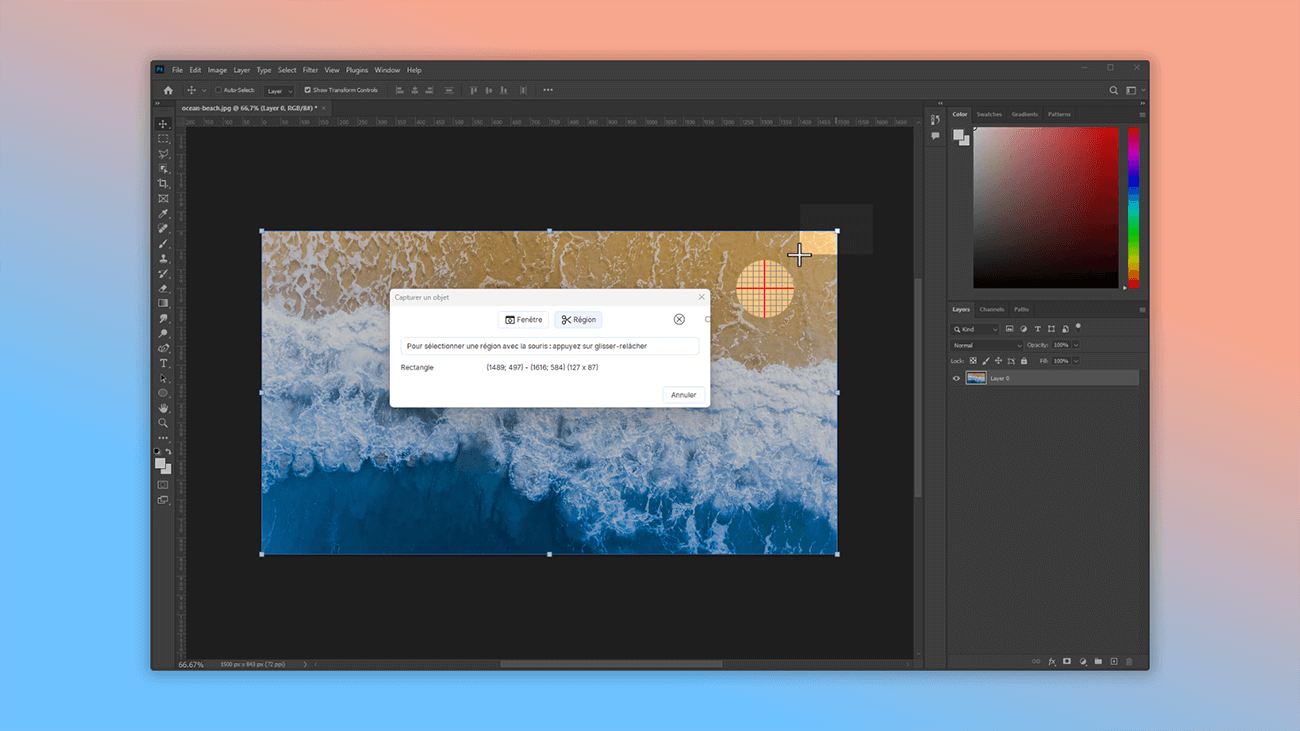1300x731 pixels.
Task: Select the Lasso tool
Action: coord(163,154)
